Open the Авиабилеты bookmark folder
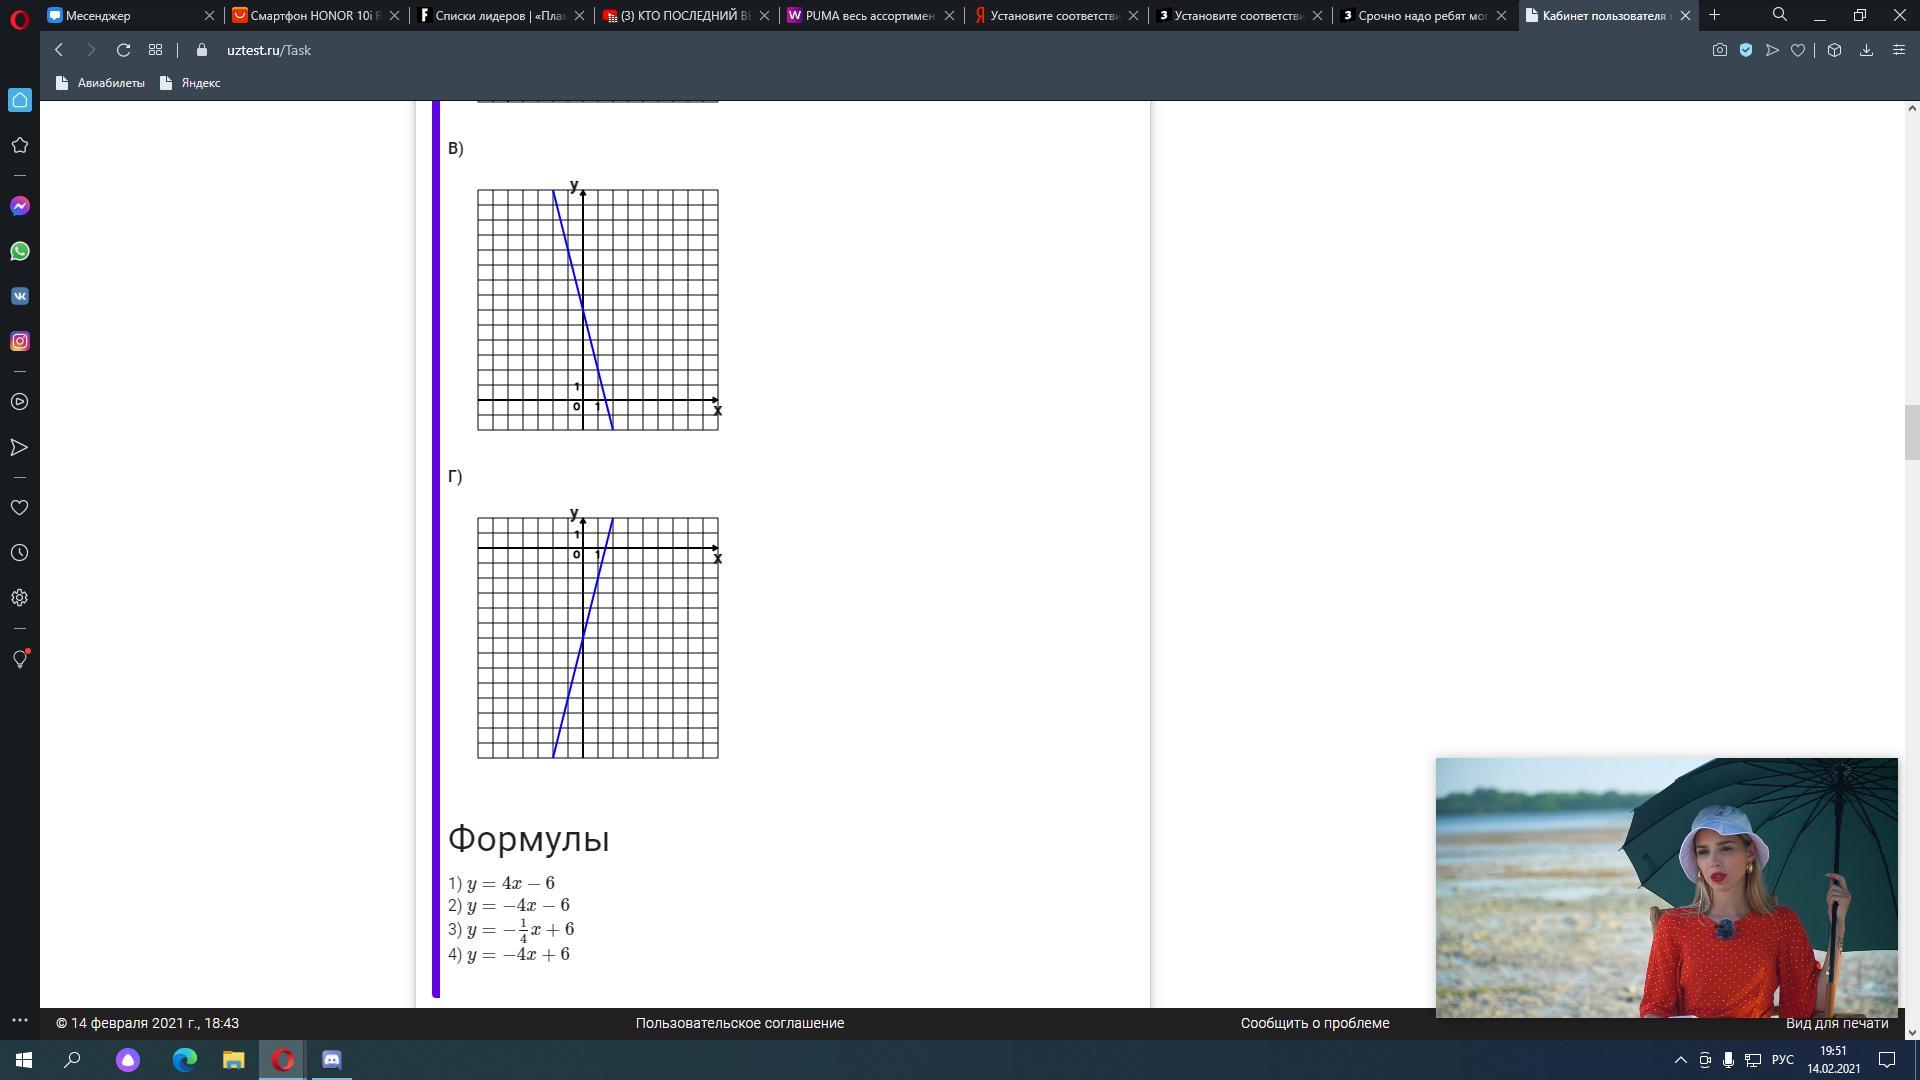The image size is (1920, 1080). [100, 83]
